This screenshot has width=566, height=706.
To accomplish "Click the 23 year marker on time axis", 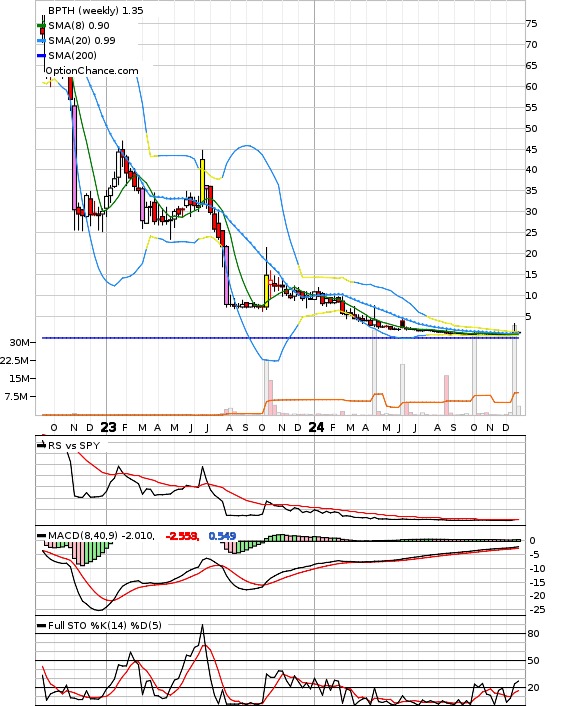I will 108,427.
